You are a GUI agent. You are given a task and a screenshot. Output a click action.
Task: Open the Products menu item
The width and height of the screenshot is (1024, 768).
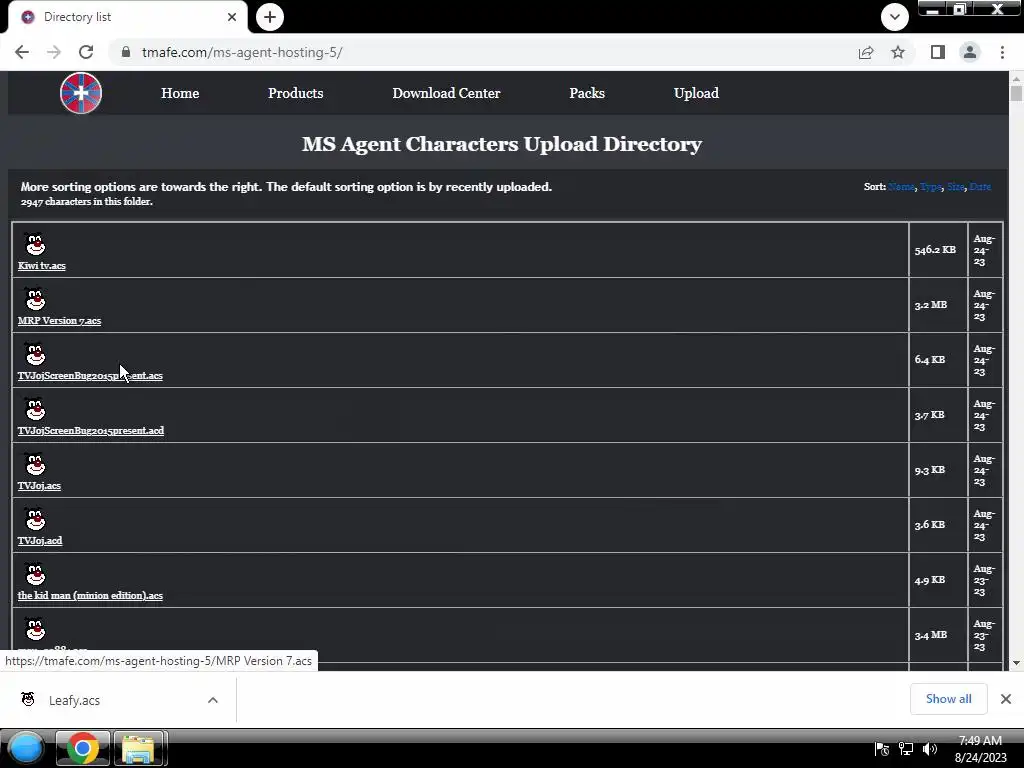coord(295,93)
